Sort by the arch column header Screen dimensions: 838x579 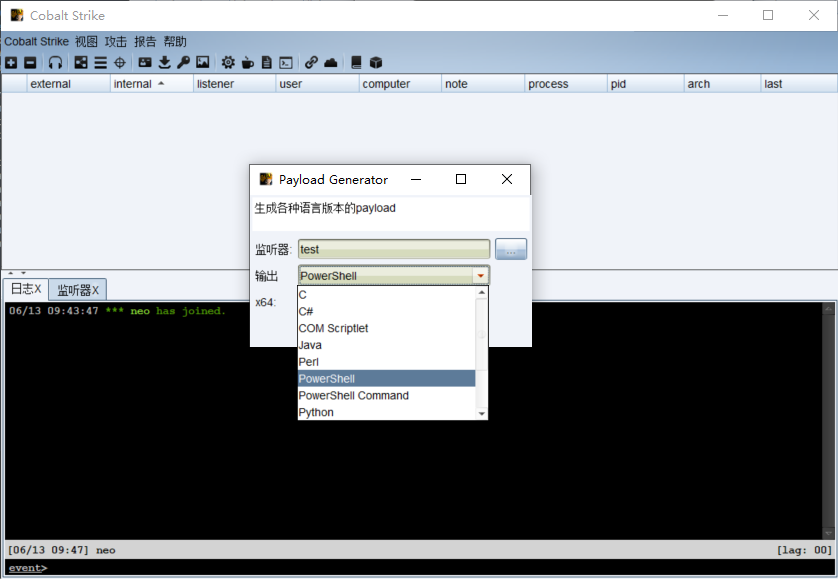(x=722, y=84)
